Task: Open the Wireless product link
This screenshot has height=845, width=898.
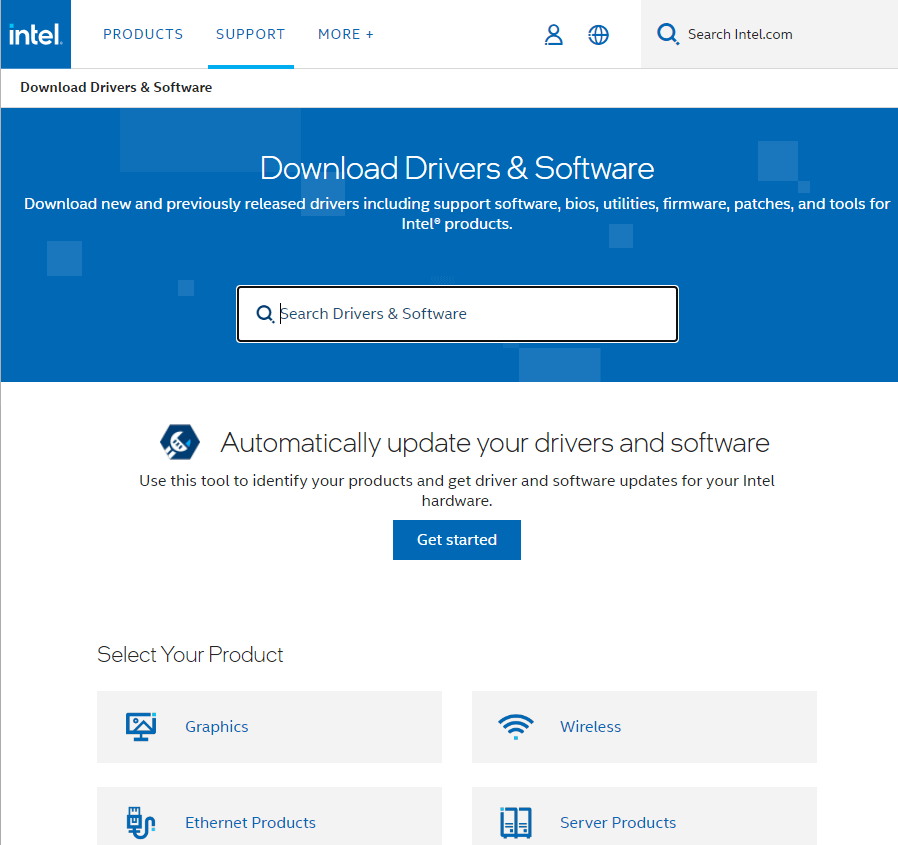Action: pyautogui.click(x=644, y=726)
